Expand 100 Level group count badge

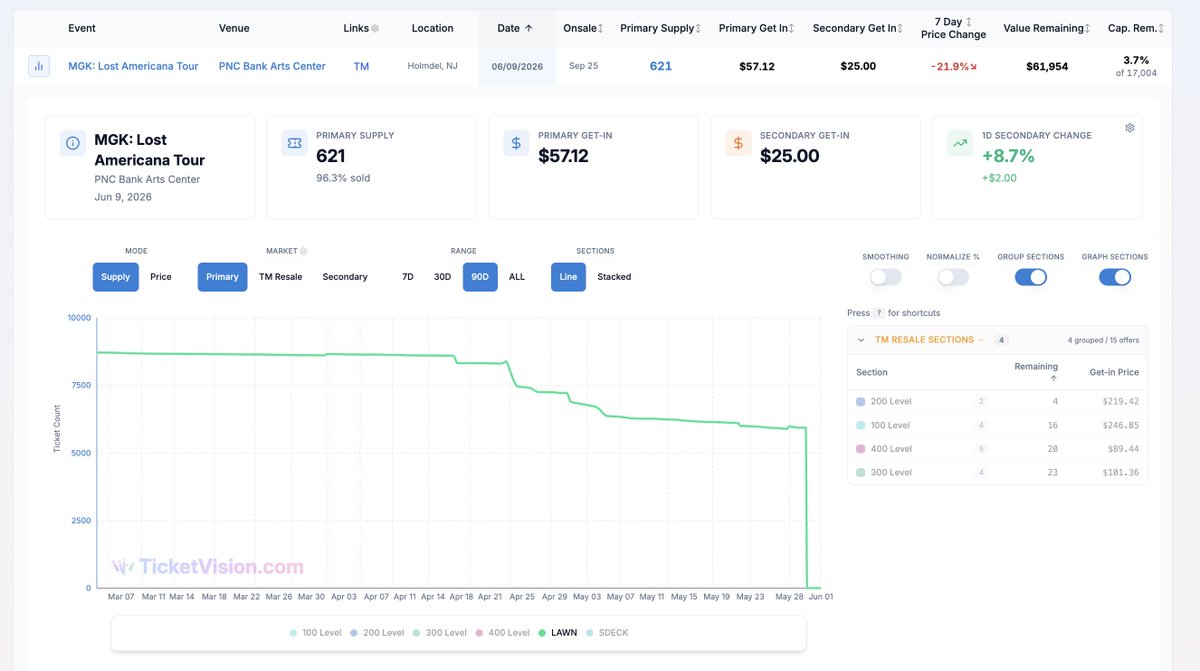[x=981, y=425]
